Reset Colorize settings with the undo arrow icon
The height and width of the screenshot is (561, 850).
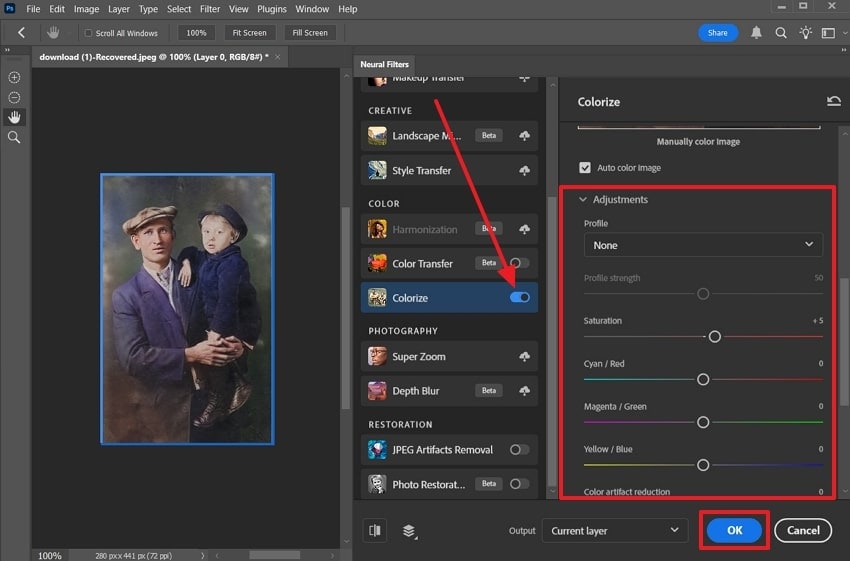833,101
